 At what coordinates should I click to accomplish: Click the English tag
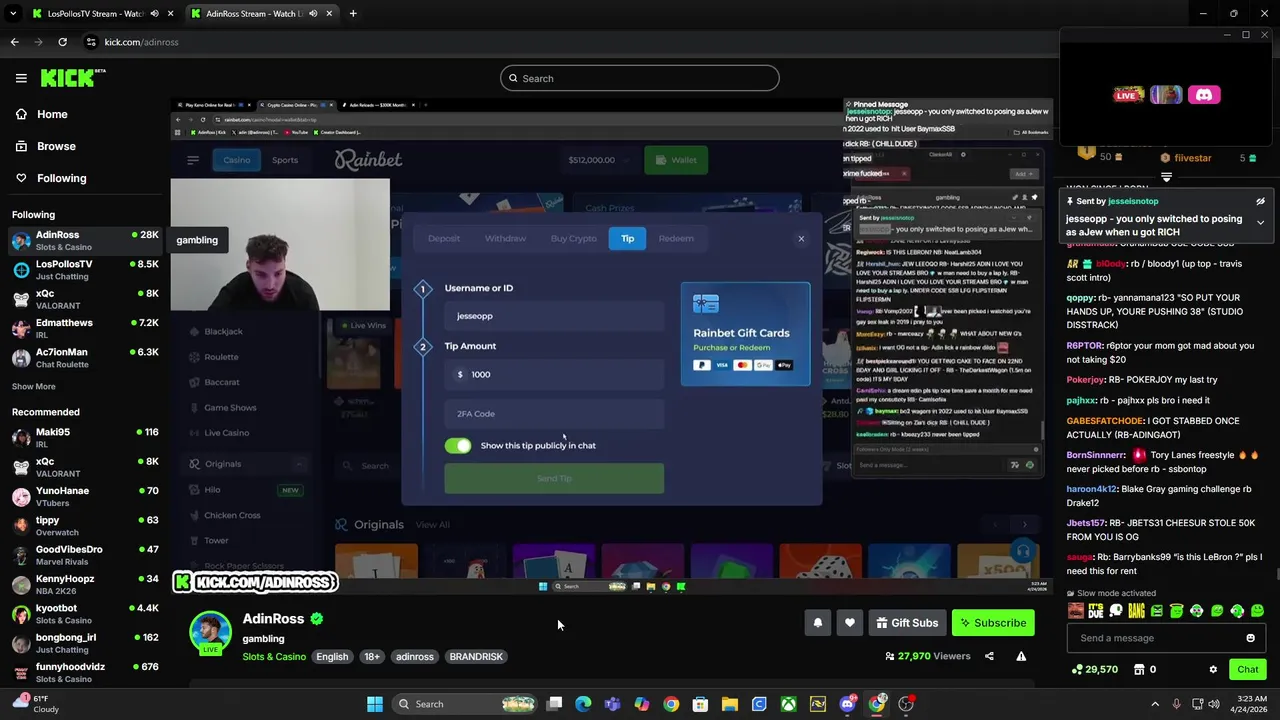tap(332, 657)
